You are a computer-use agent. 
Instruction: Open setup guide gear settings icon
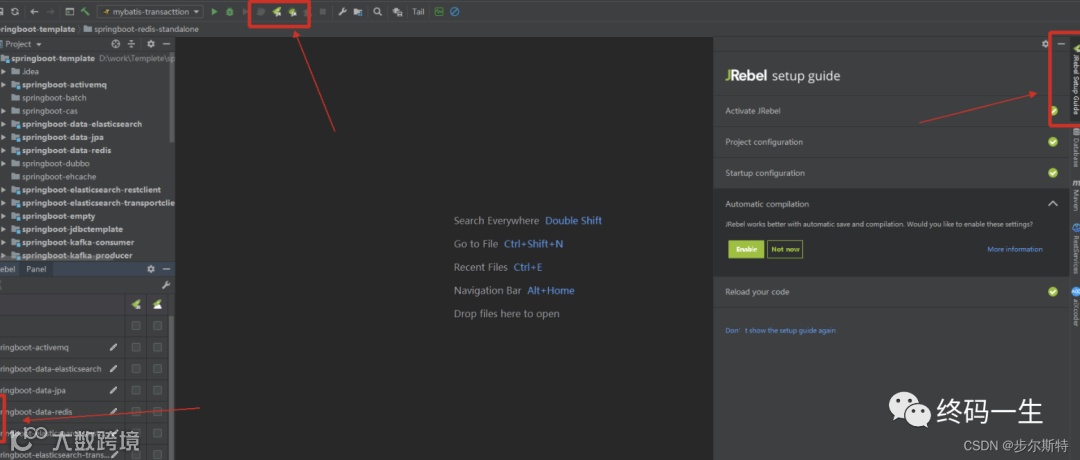(1045, 43)
